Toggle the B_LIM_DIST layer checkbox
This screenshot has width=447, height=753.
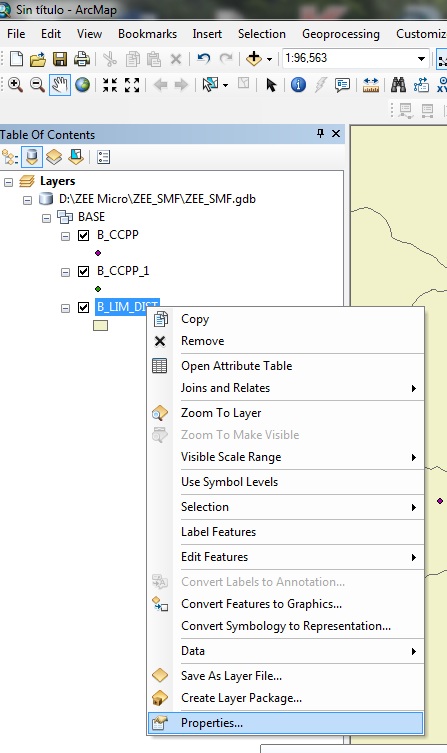pos(84,307)
